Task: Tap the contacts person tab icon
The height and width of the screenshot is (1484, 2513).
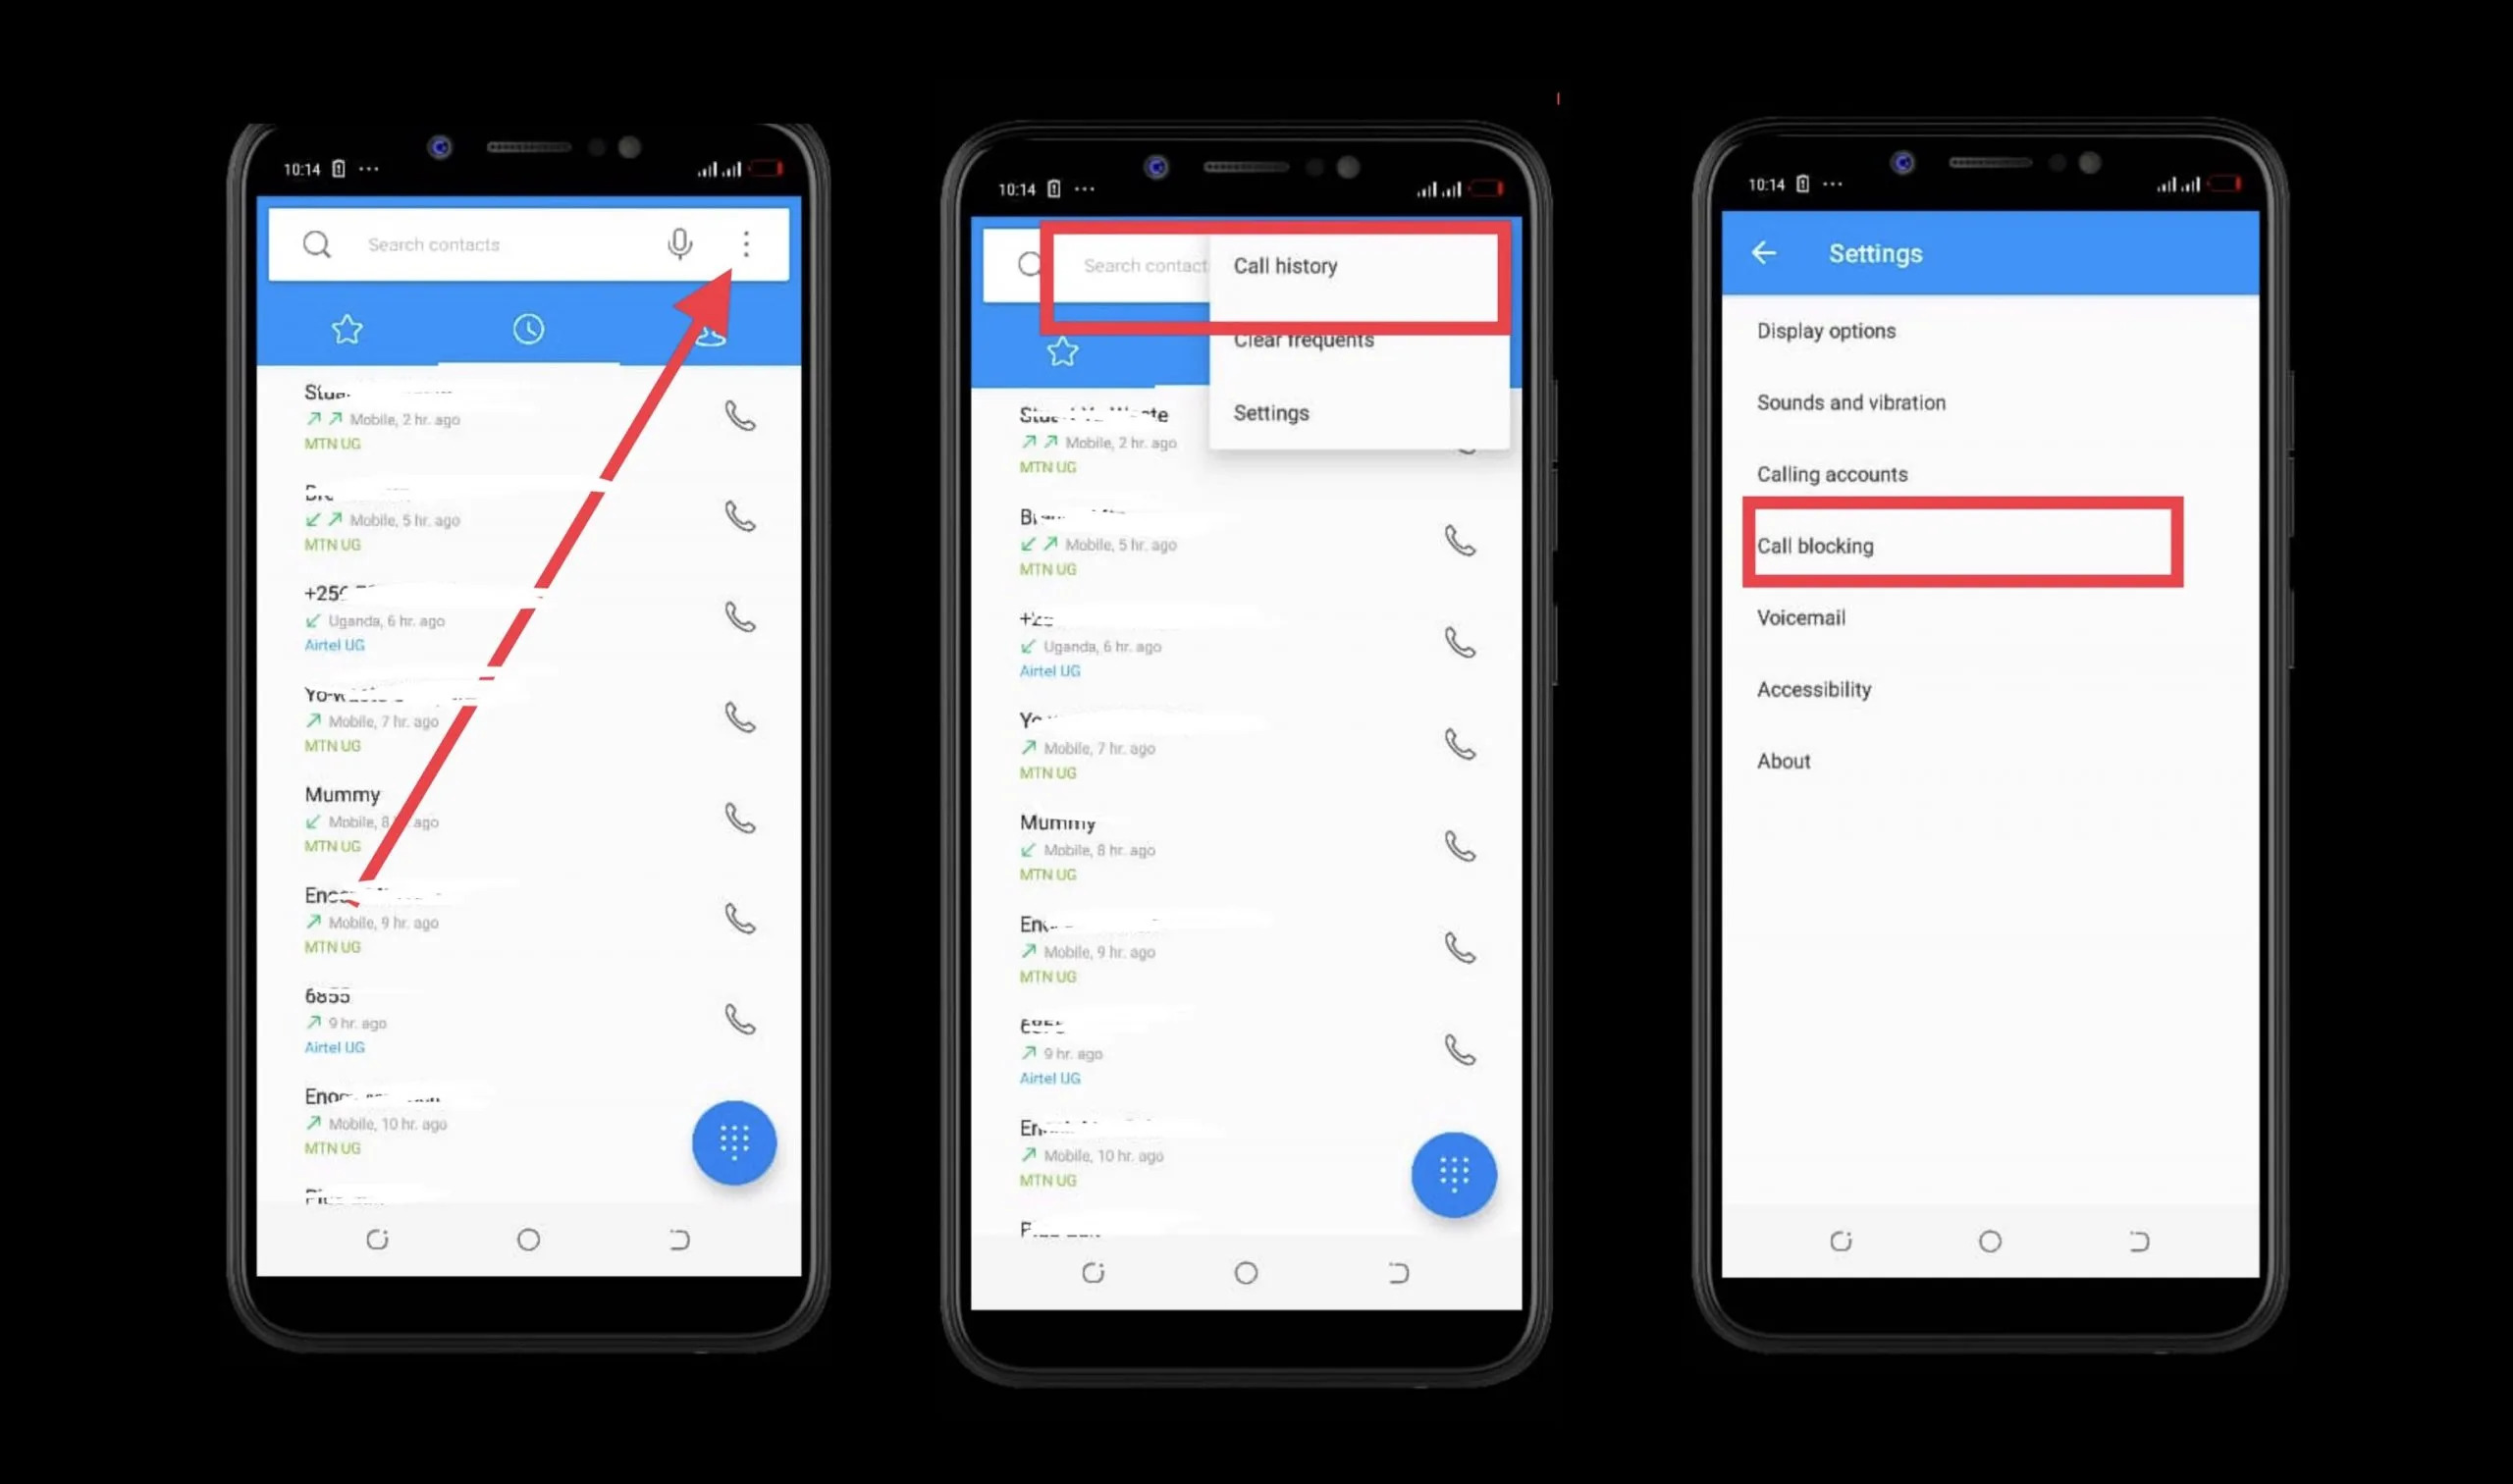Action: click(710, 329)
